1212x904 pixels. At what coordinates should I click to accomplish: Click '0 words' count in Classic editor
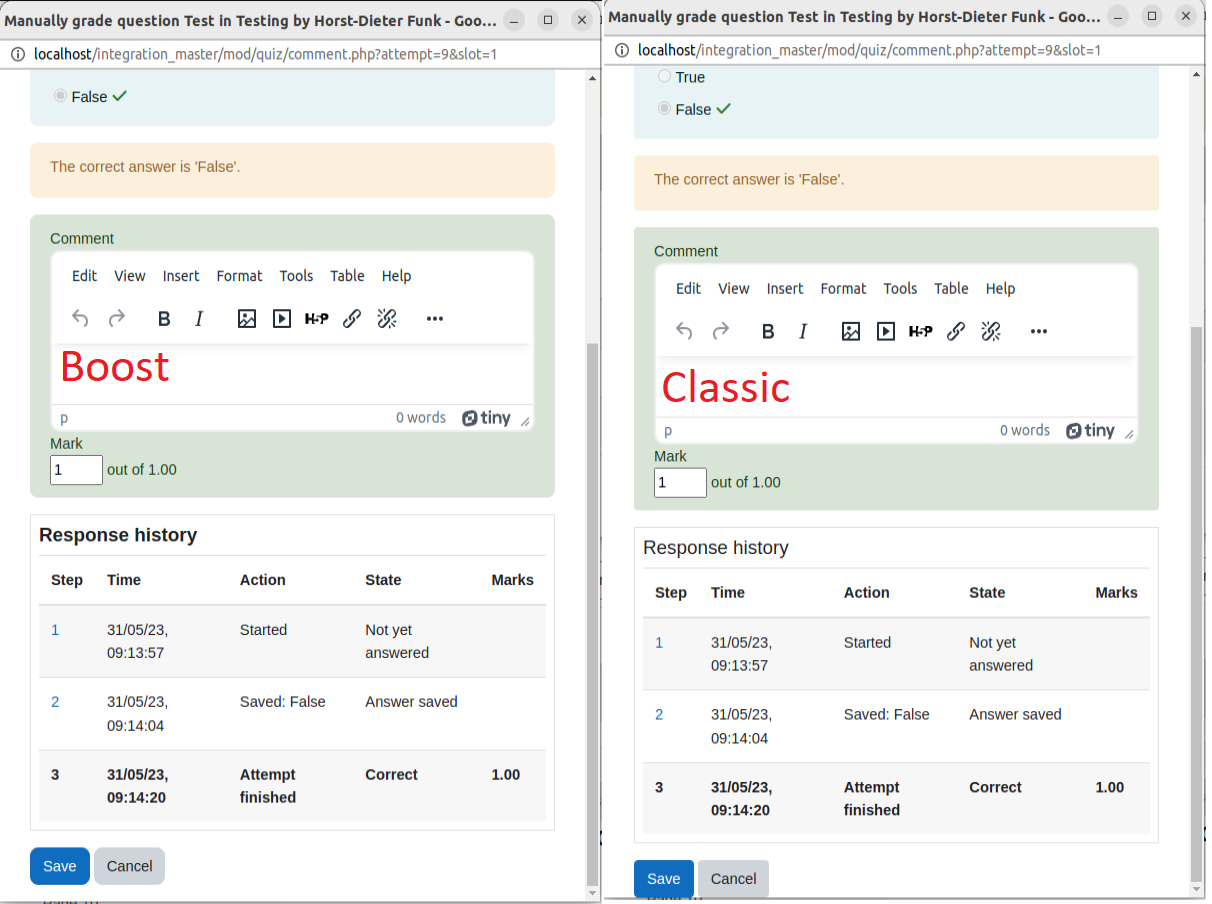coord(1025,431)
